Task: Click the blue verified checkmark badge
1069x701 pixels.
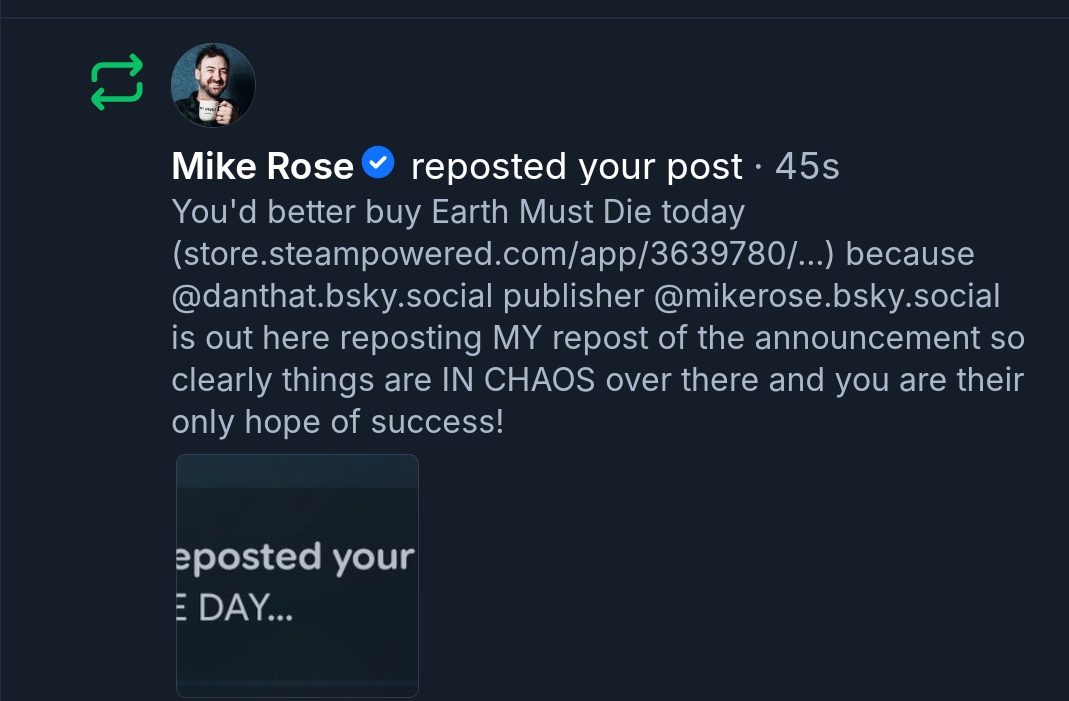Action: click(378, 163)
